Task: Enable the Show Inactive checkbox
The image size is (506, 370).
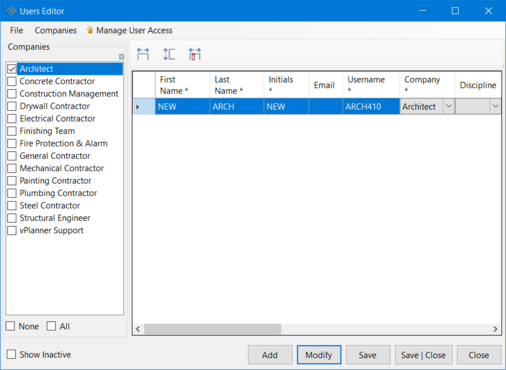Action: (11, 354)
